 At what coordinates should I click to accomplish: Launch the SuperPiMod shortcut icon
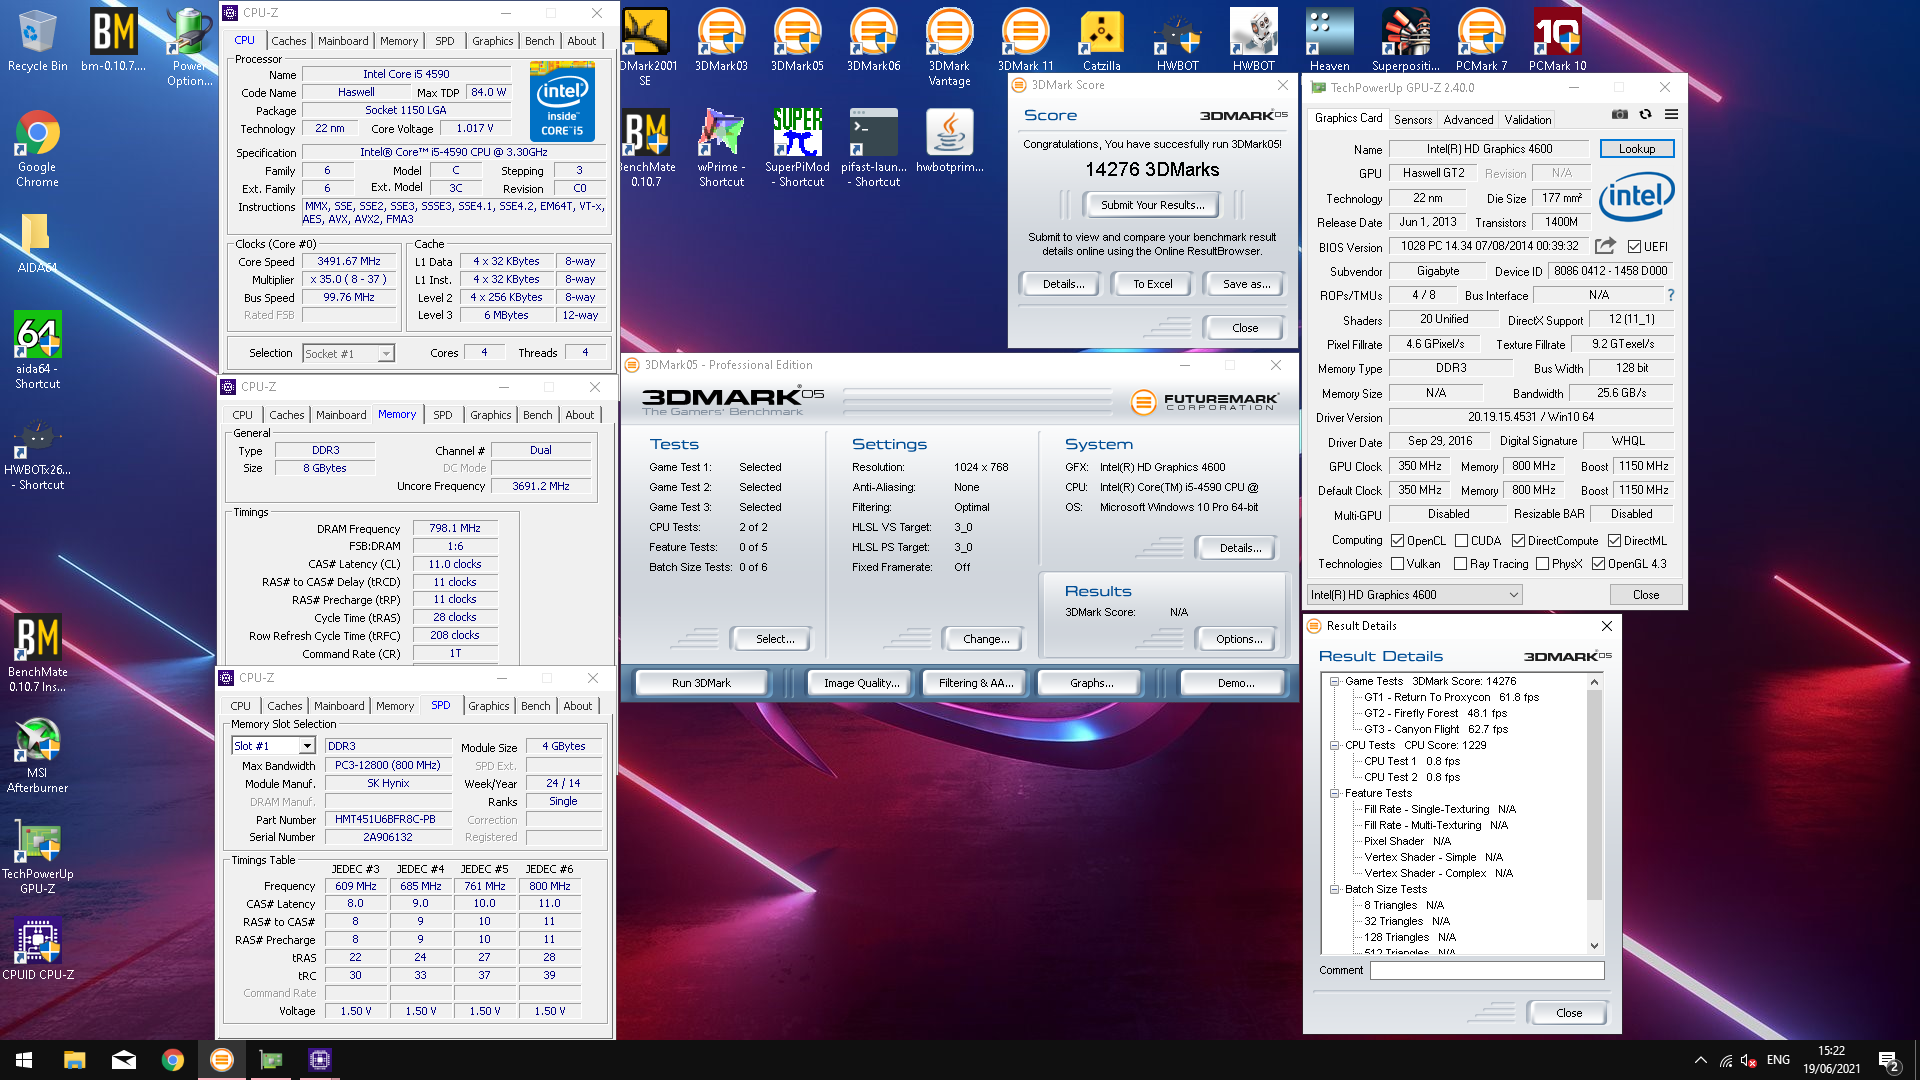pos(797,148)
